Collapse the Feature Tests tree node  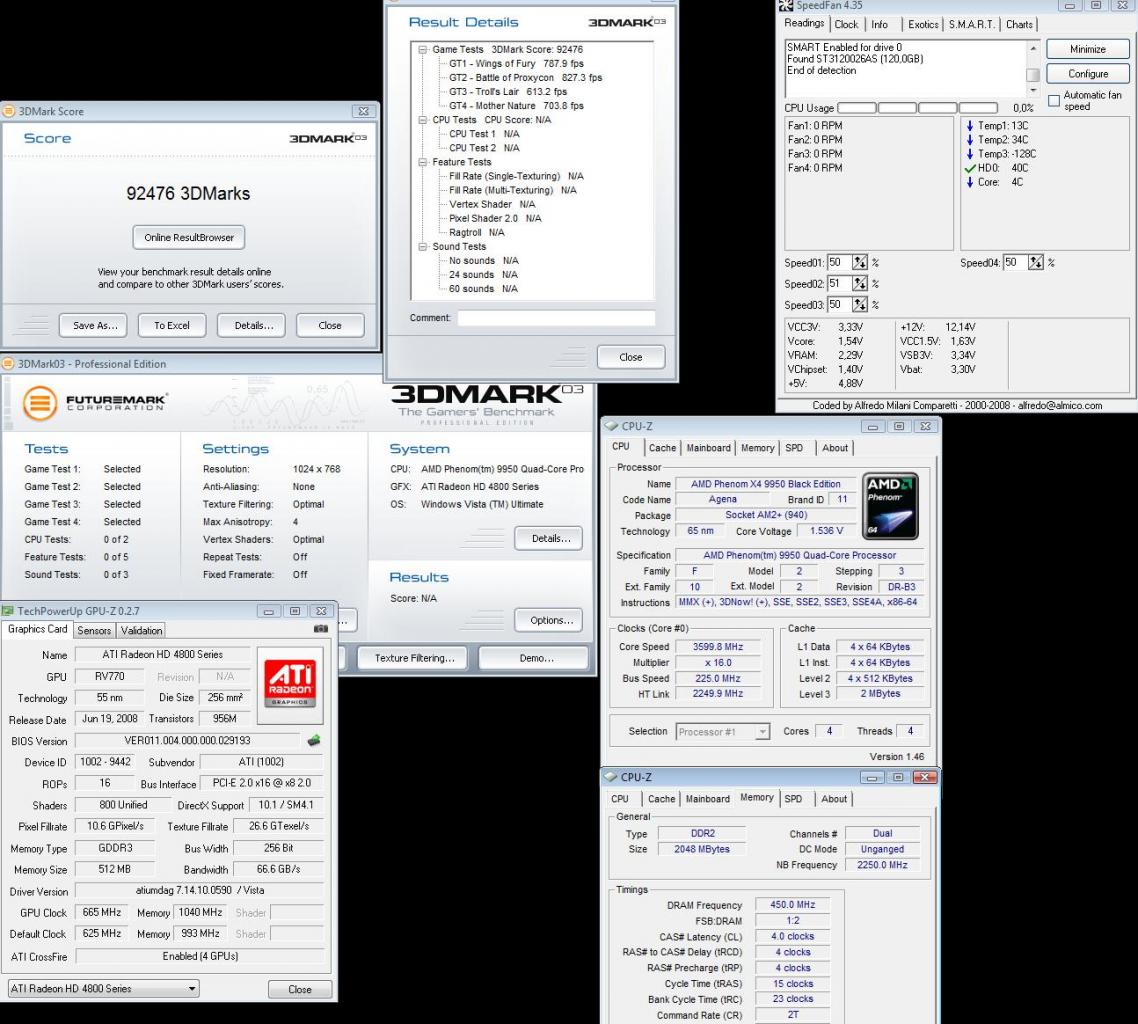pos(422,162)
